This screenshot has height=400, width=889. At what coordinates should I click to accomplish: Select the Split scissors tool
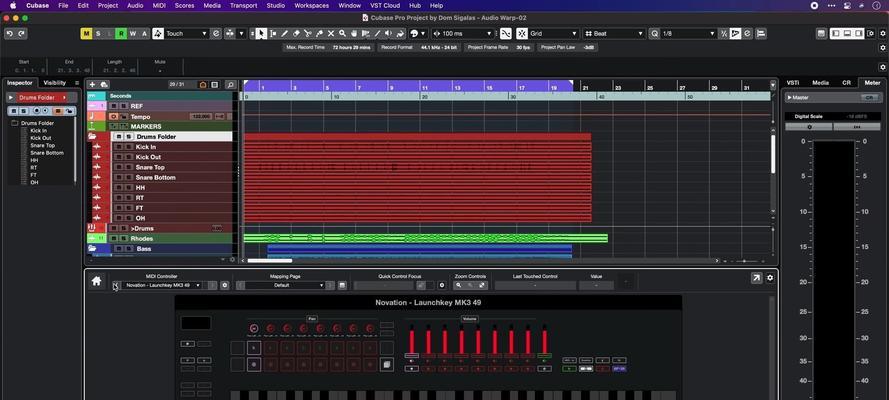pos(308,33)
